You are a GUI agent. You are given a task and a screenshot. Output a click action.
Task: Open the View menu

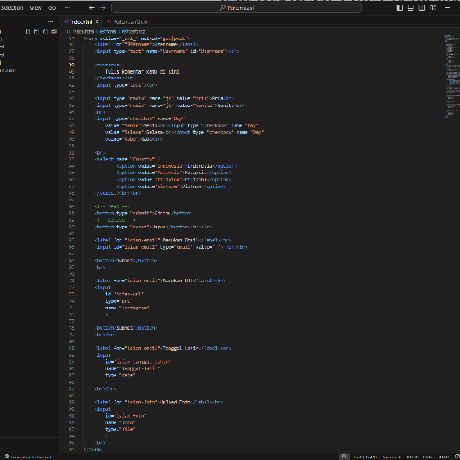(x=36, y=8)
